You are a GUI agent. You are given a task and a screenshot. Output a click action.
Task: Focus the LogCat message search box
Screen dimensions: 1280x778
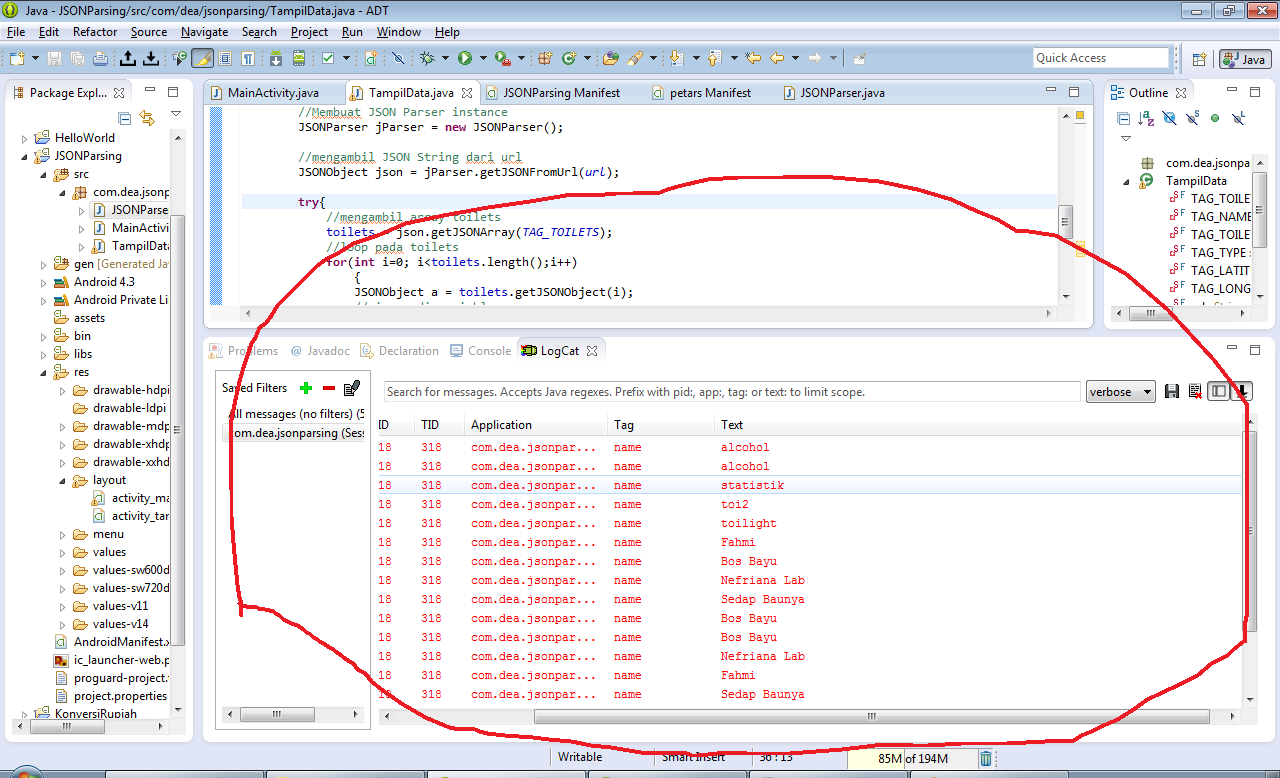pyautogui.click(x=732, y=392)
